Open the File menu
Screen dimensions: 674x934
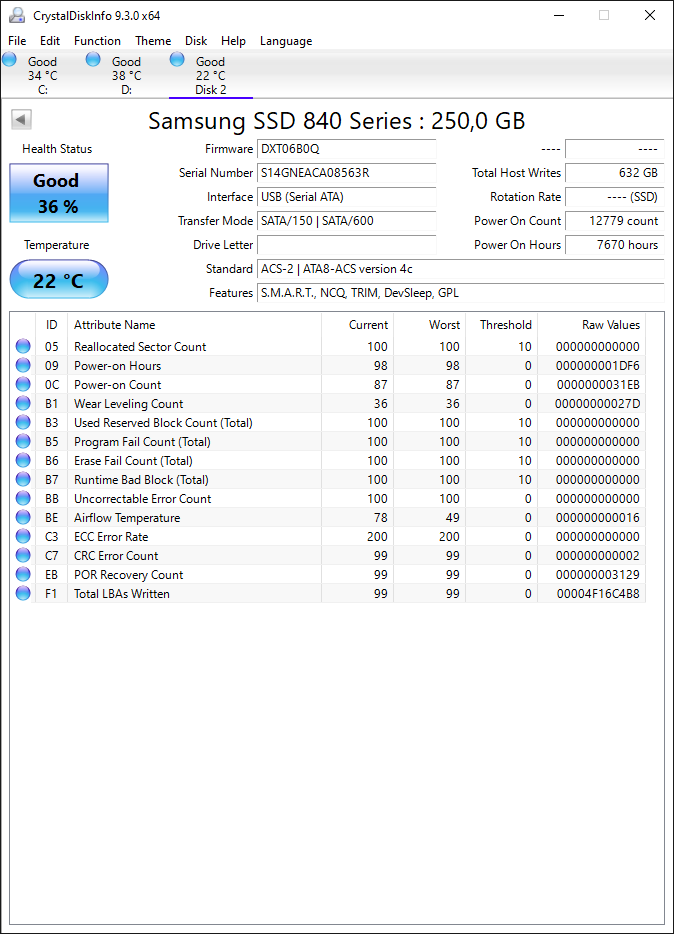(17, 41)
